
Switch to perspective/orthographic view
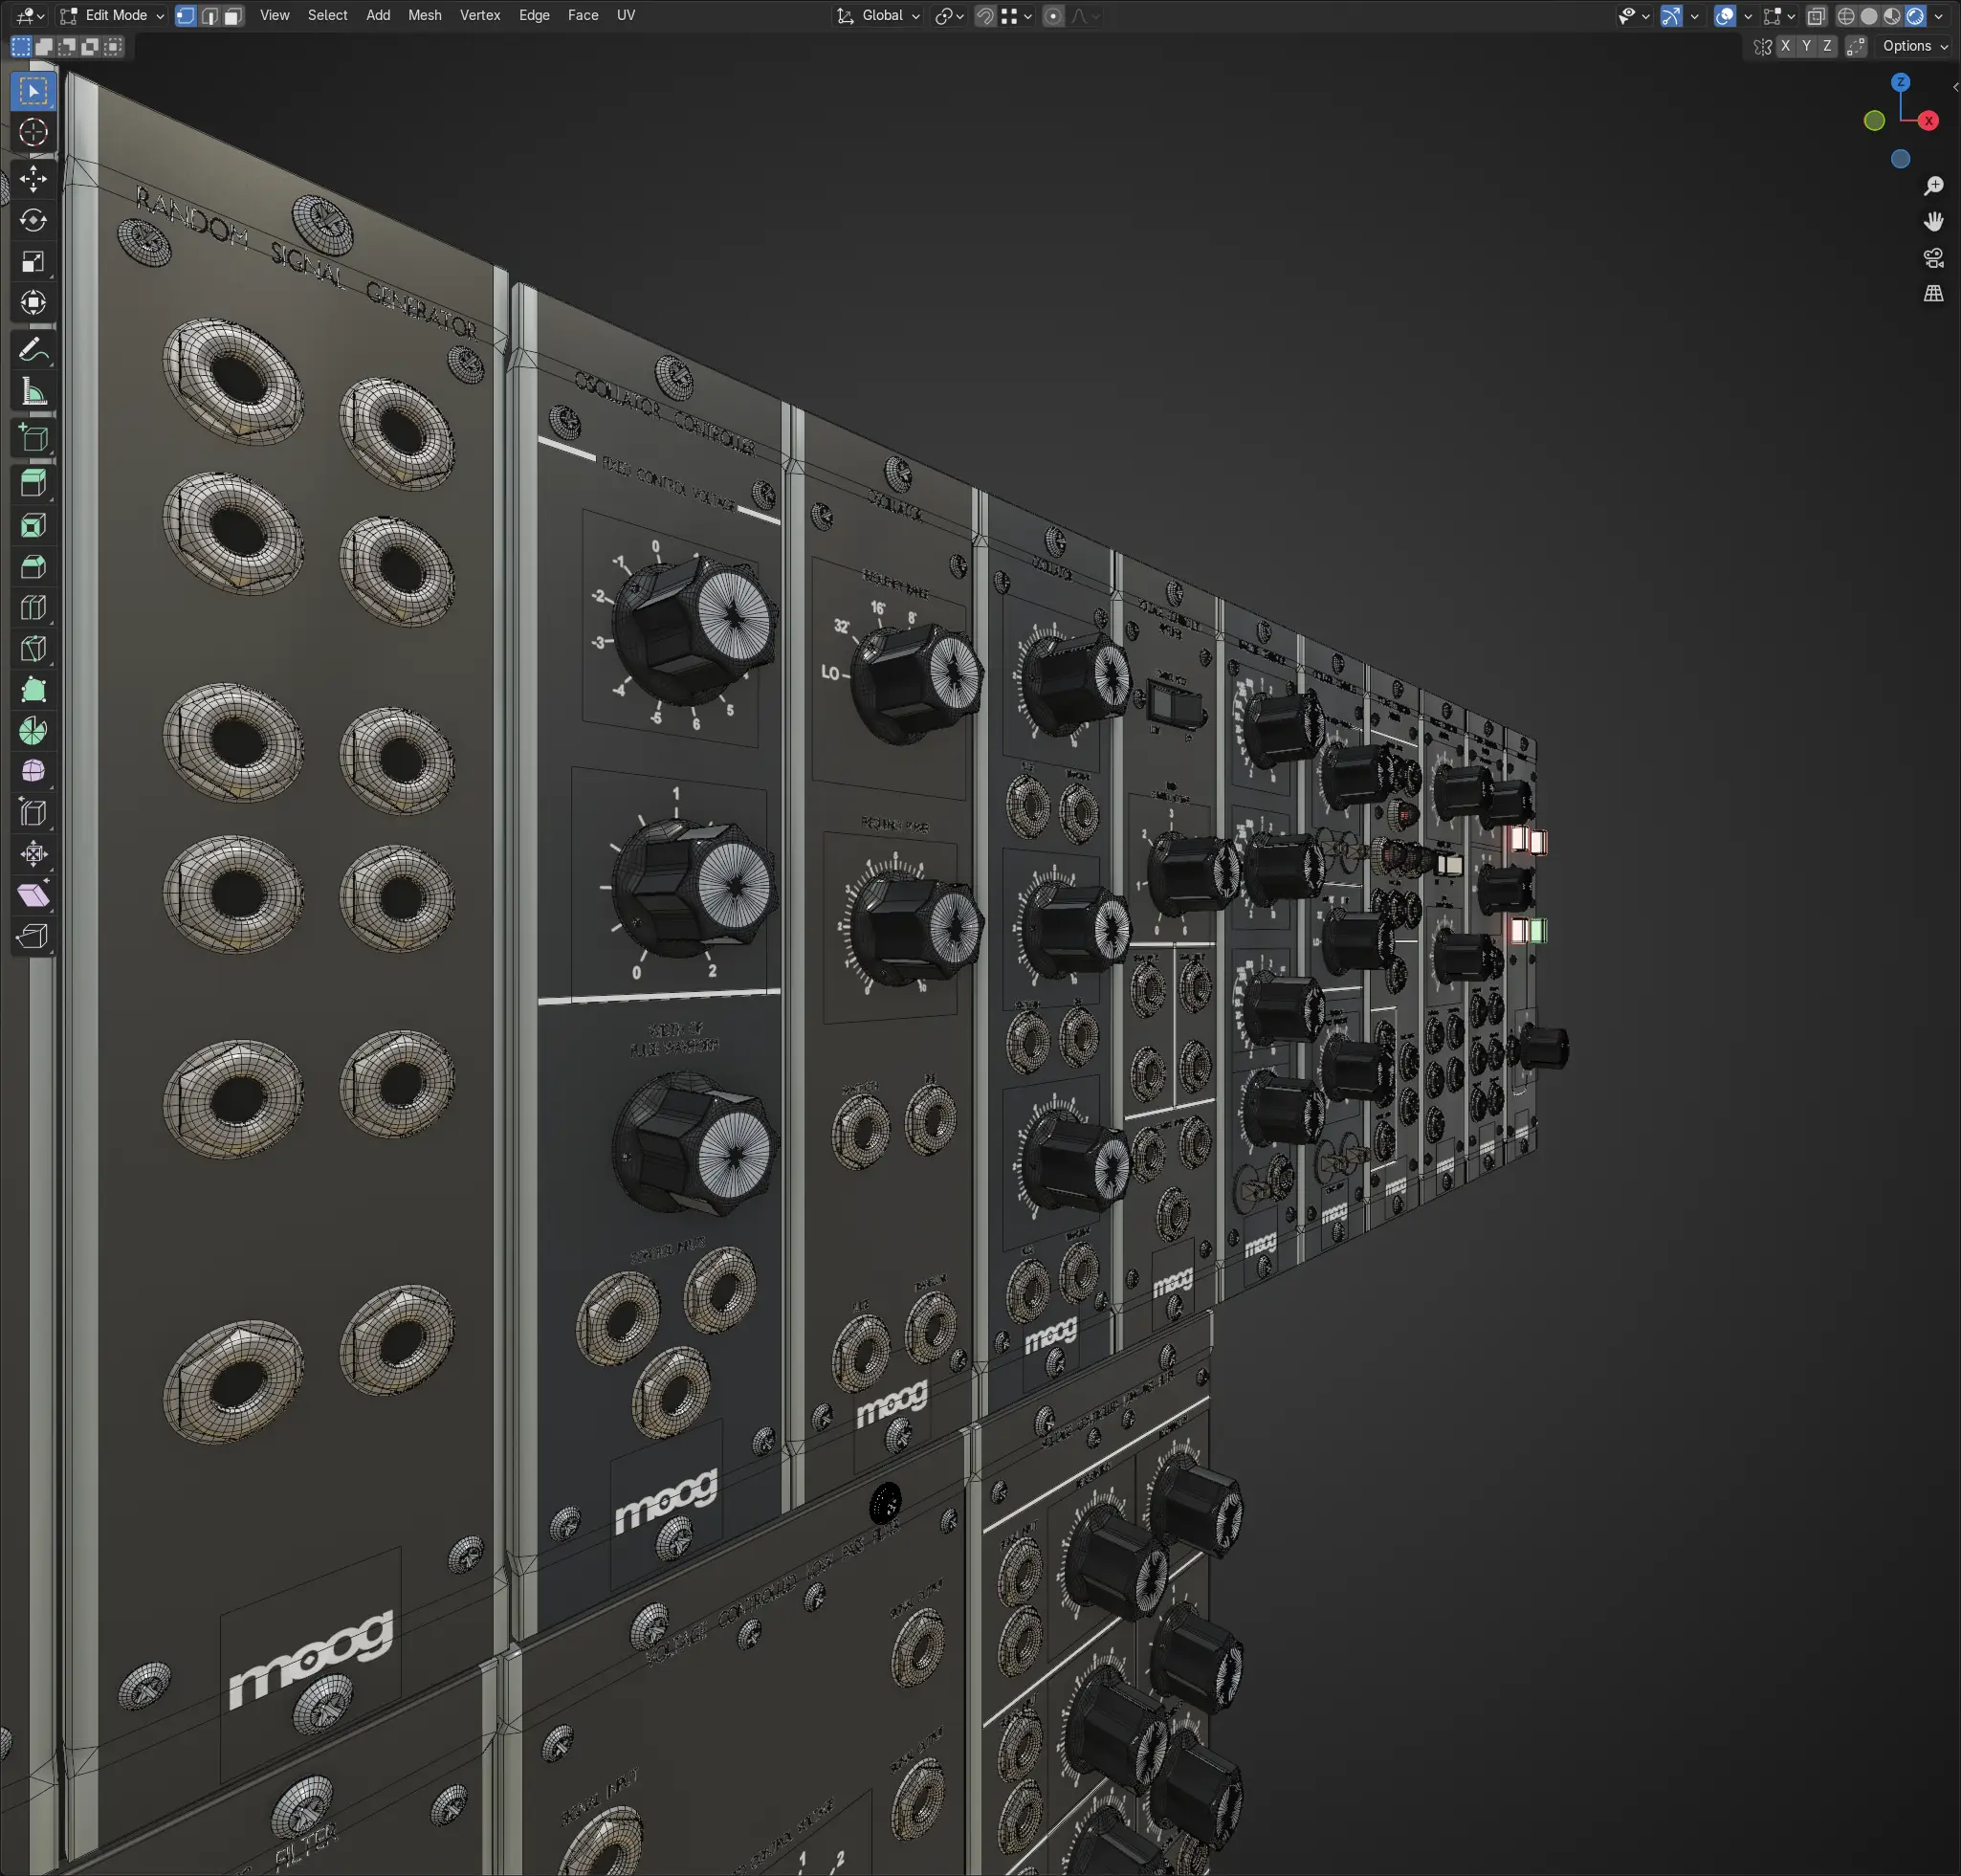click(x=1933, y=294)
